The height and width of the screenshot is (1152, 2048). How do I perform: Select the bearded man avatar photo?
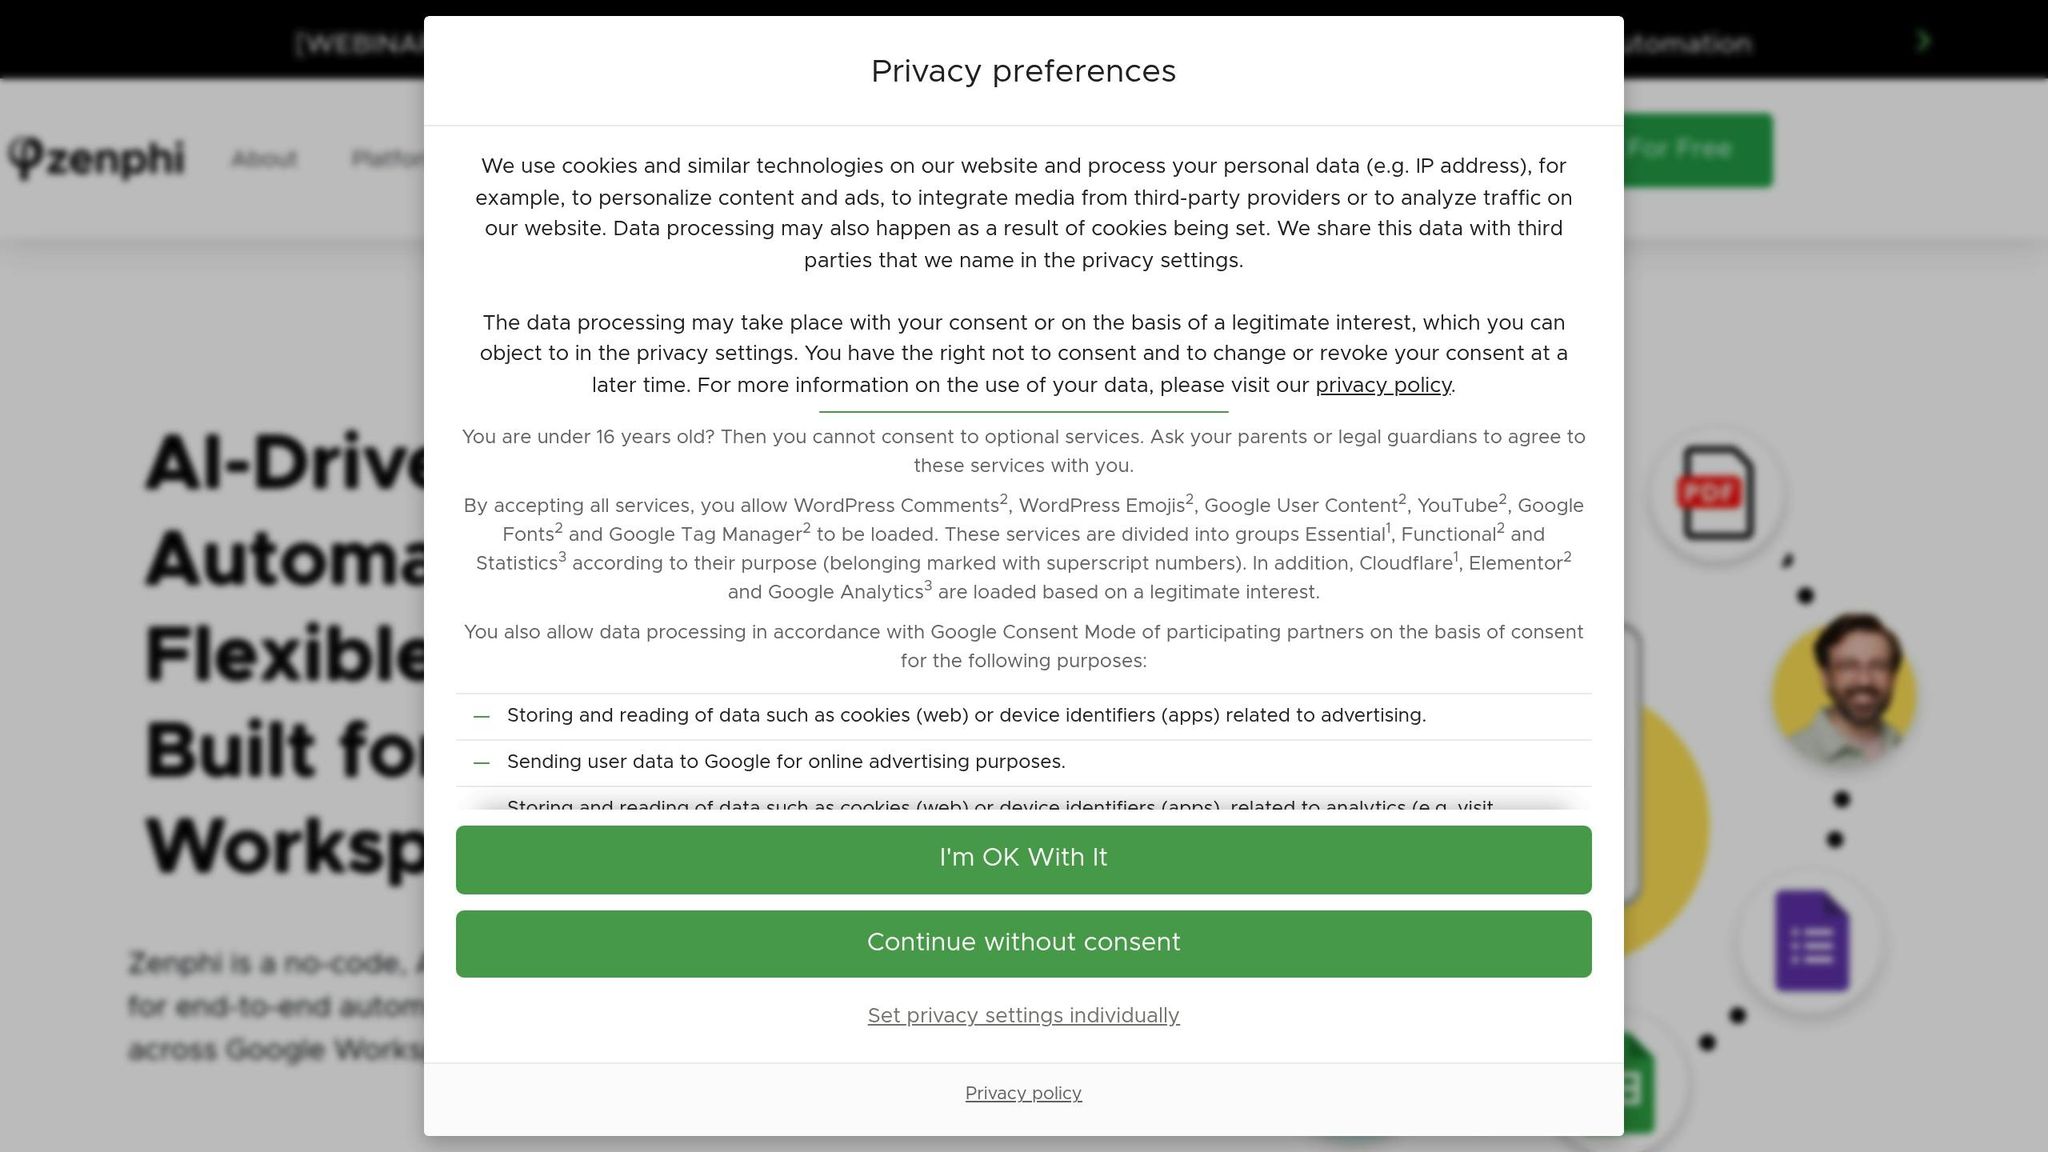click(1845, 690)
